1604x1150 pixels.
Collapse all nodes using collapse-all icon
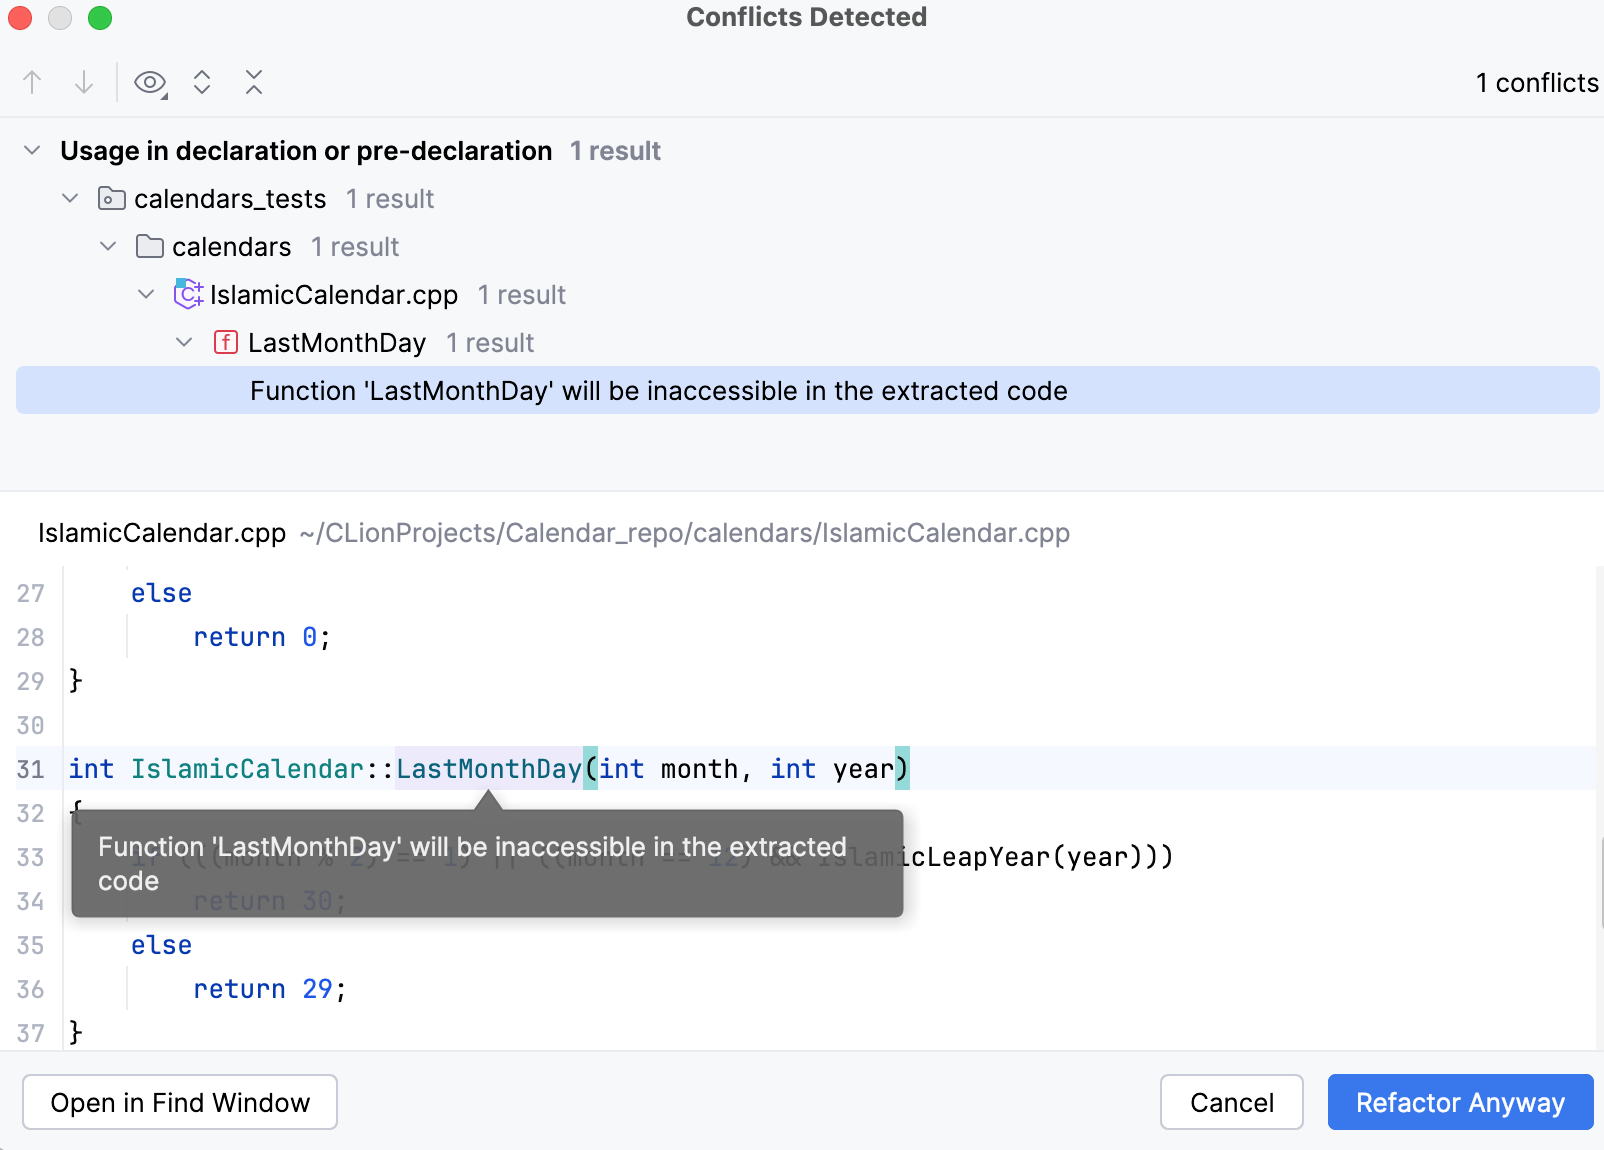coord(254,82)
